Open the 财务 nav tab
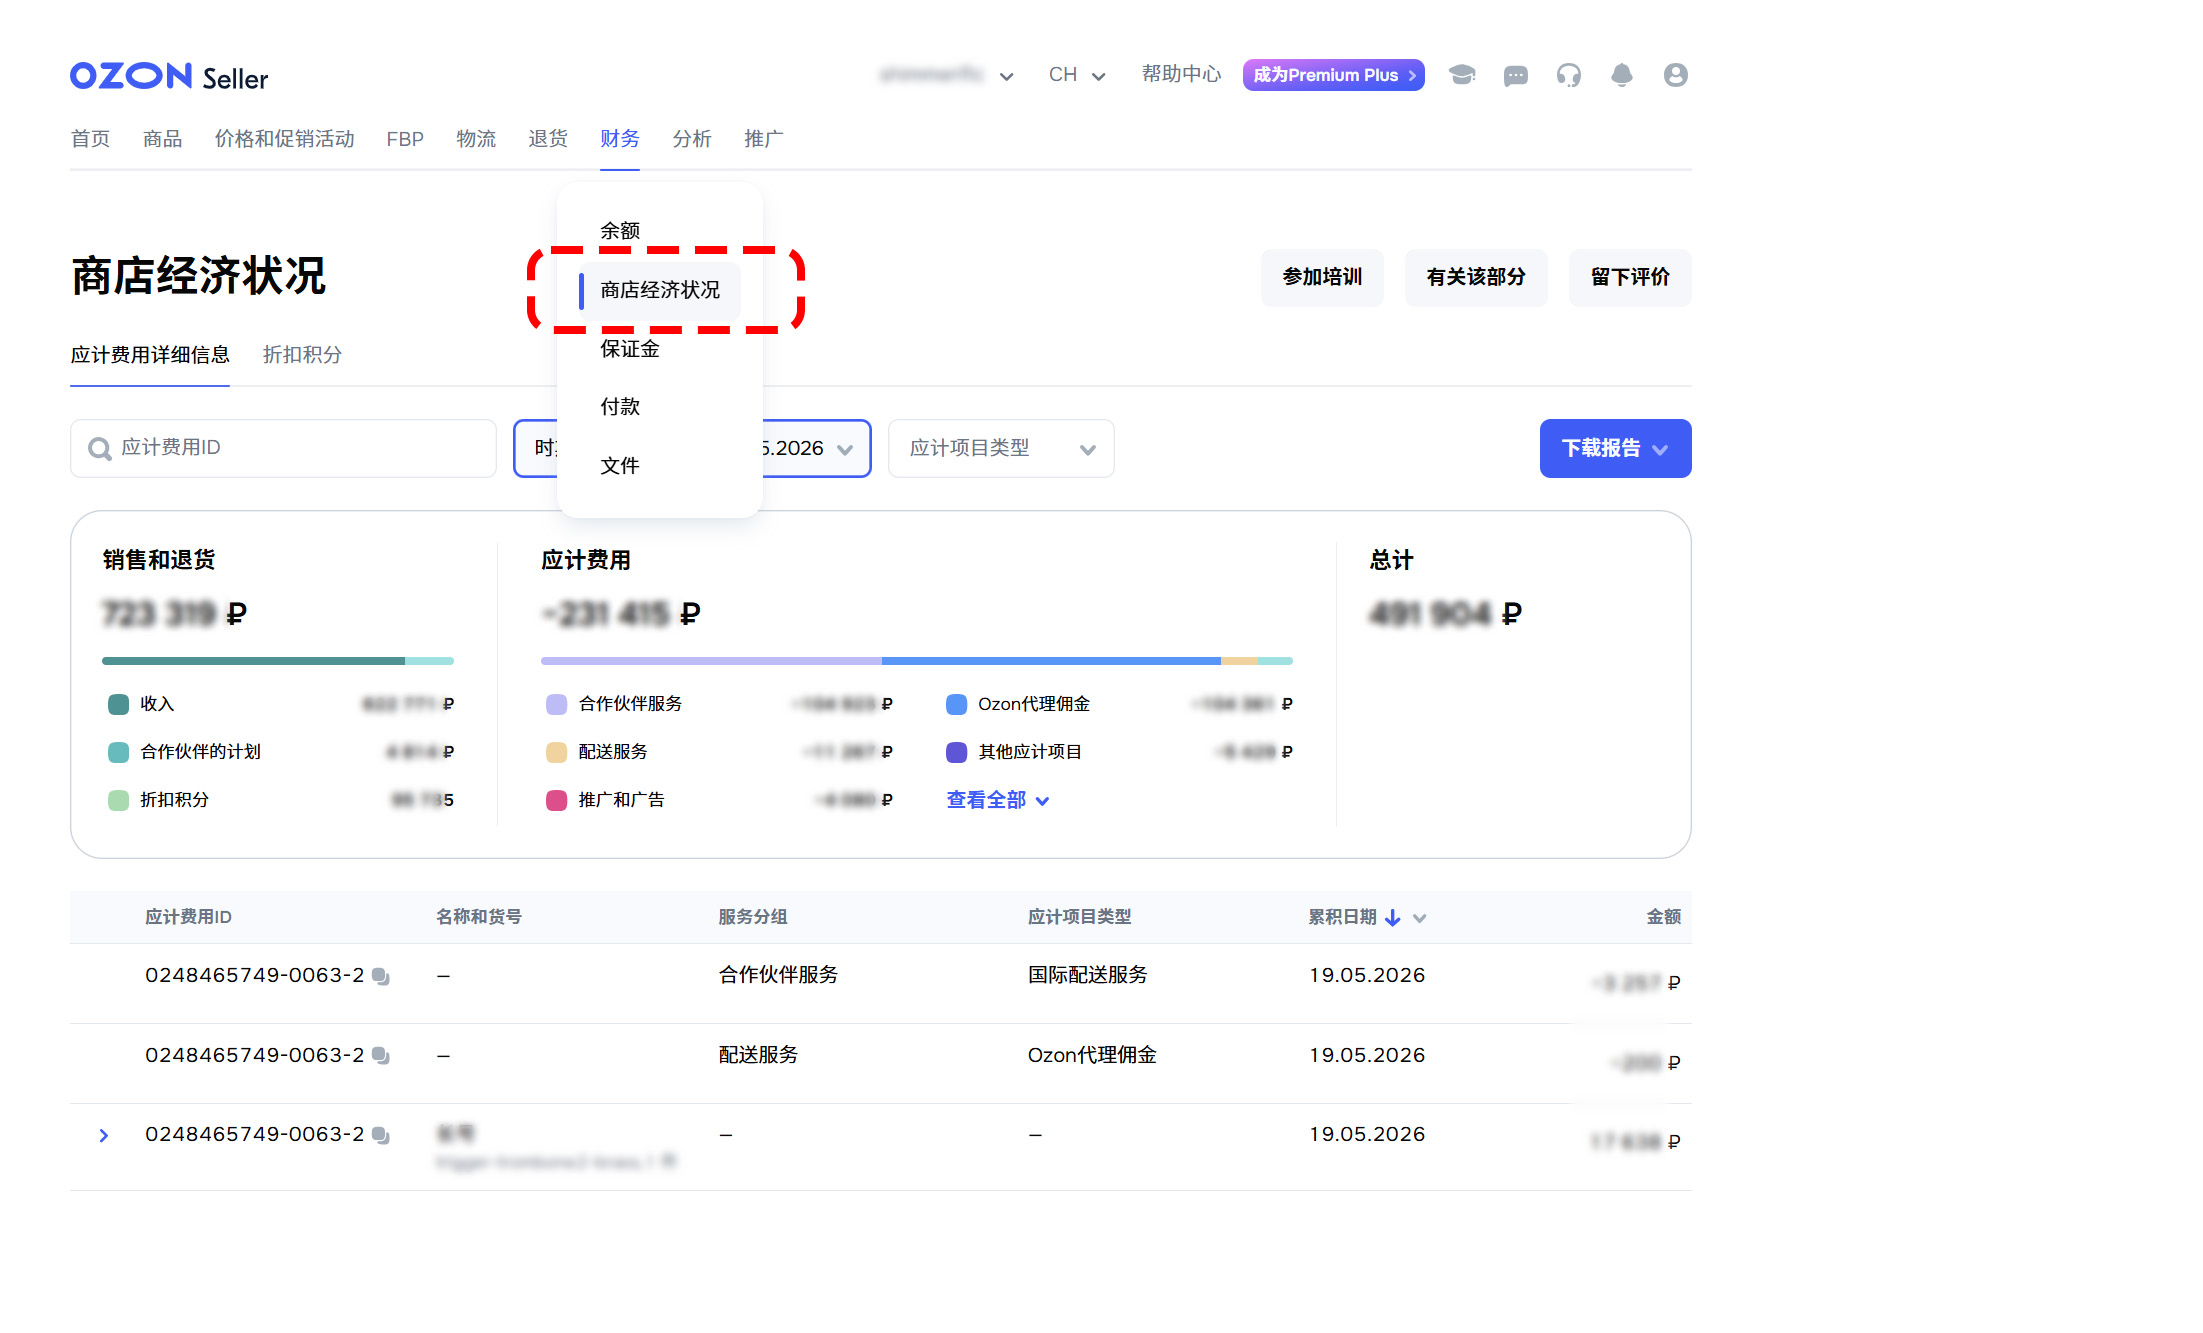This screenshot has height=1333, width=2203. pos(620,138)
